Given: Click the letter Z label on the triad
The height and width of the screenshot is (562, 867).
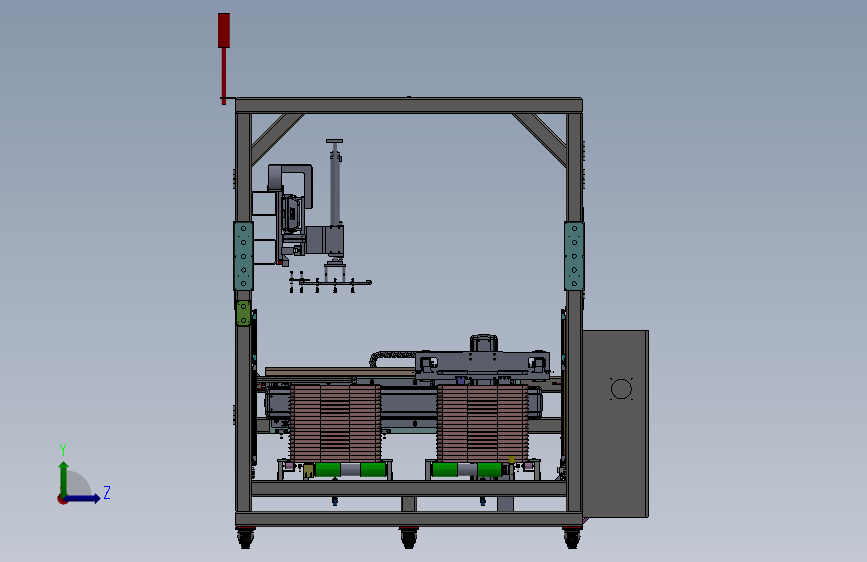Looking at the screenshot, I should click(x=107, y=492).
